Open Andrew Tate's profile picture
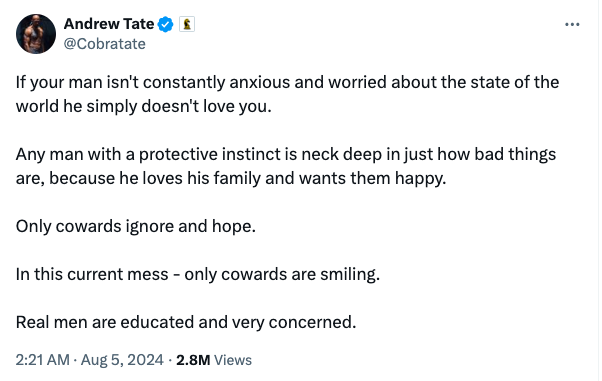The image size is (602, 381). coord(36,34)
